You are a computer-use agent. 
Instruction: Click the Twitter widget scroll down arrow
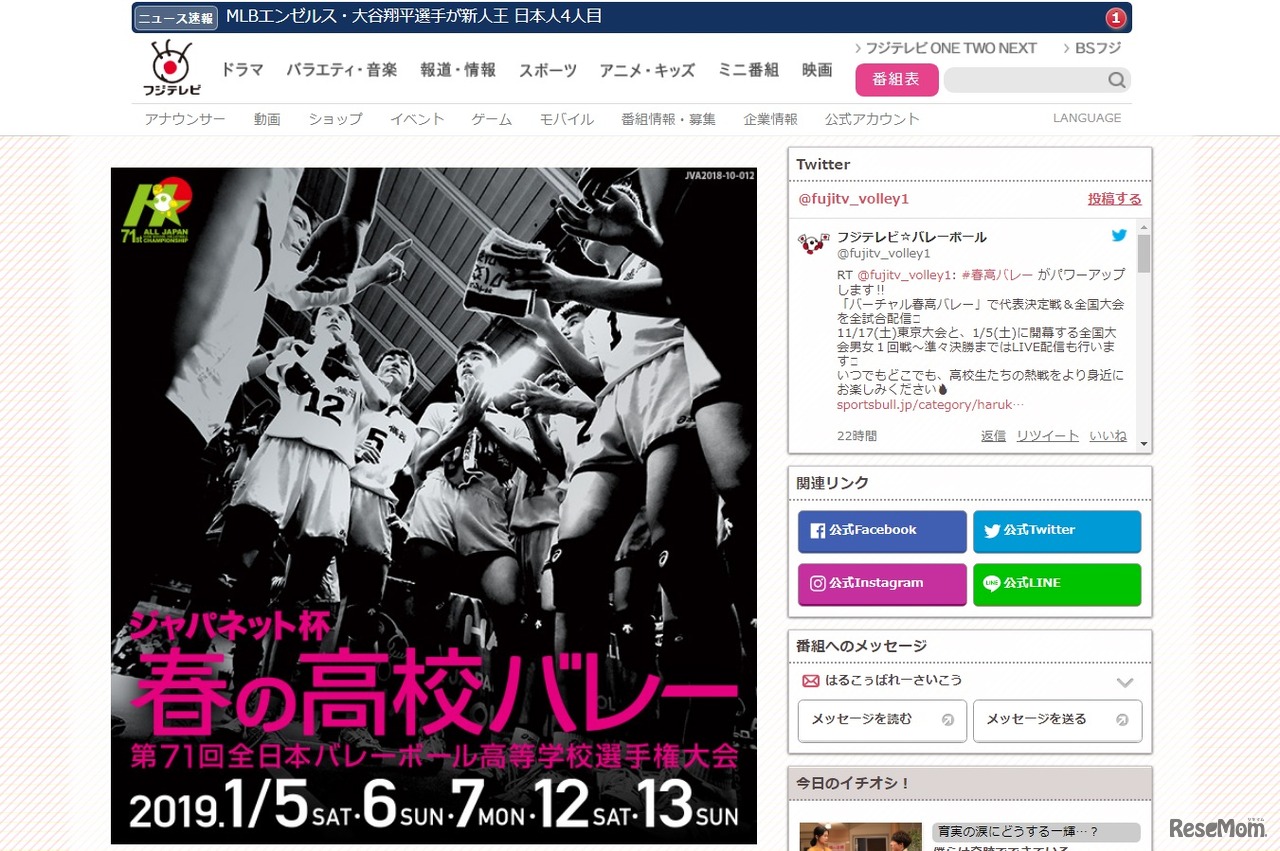point(1144,444)
